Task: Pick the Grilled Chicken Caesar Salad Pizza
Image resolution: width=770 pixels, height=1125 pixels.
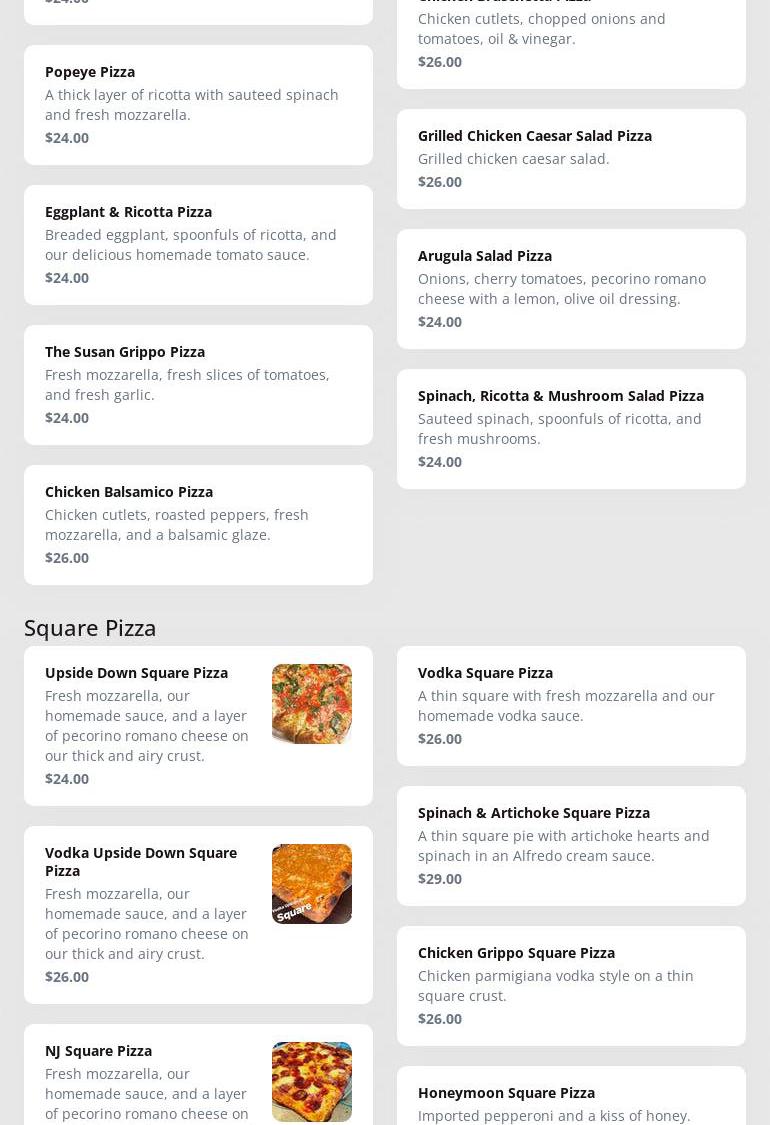Action: pos(571,159)
